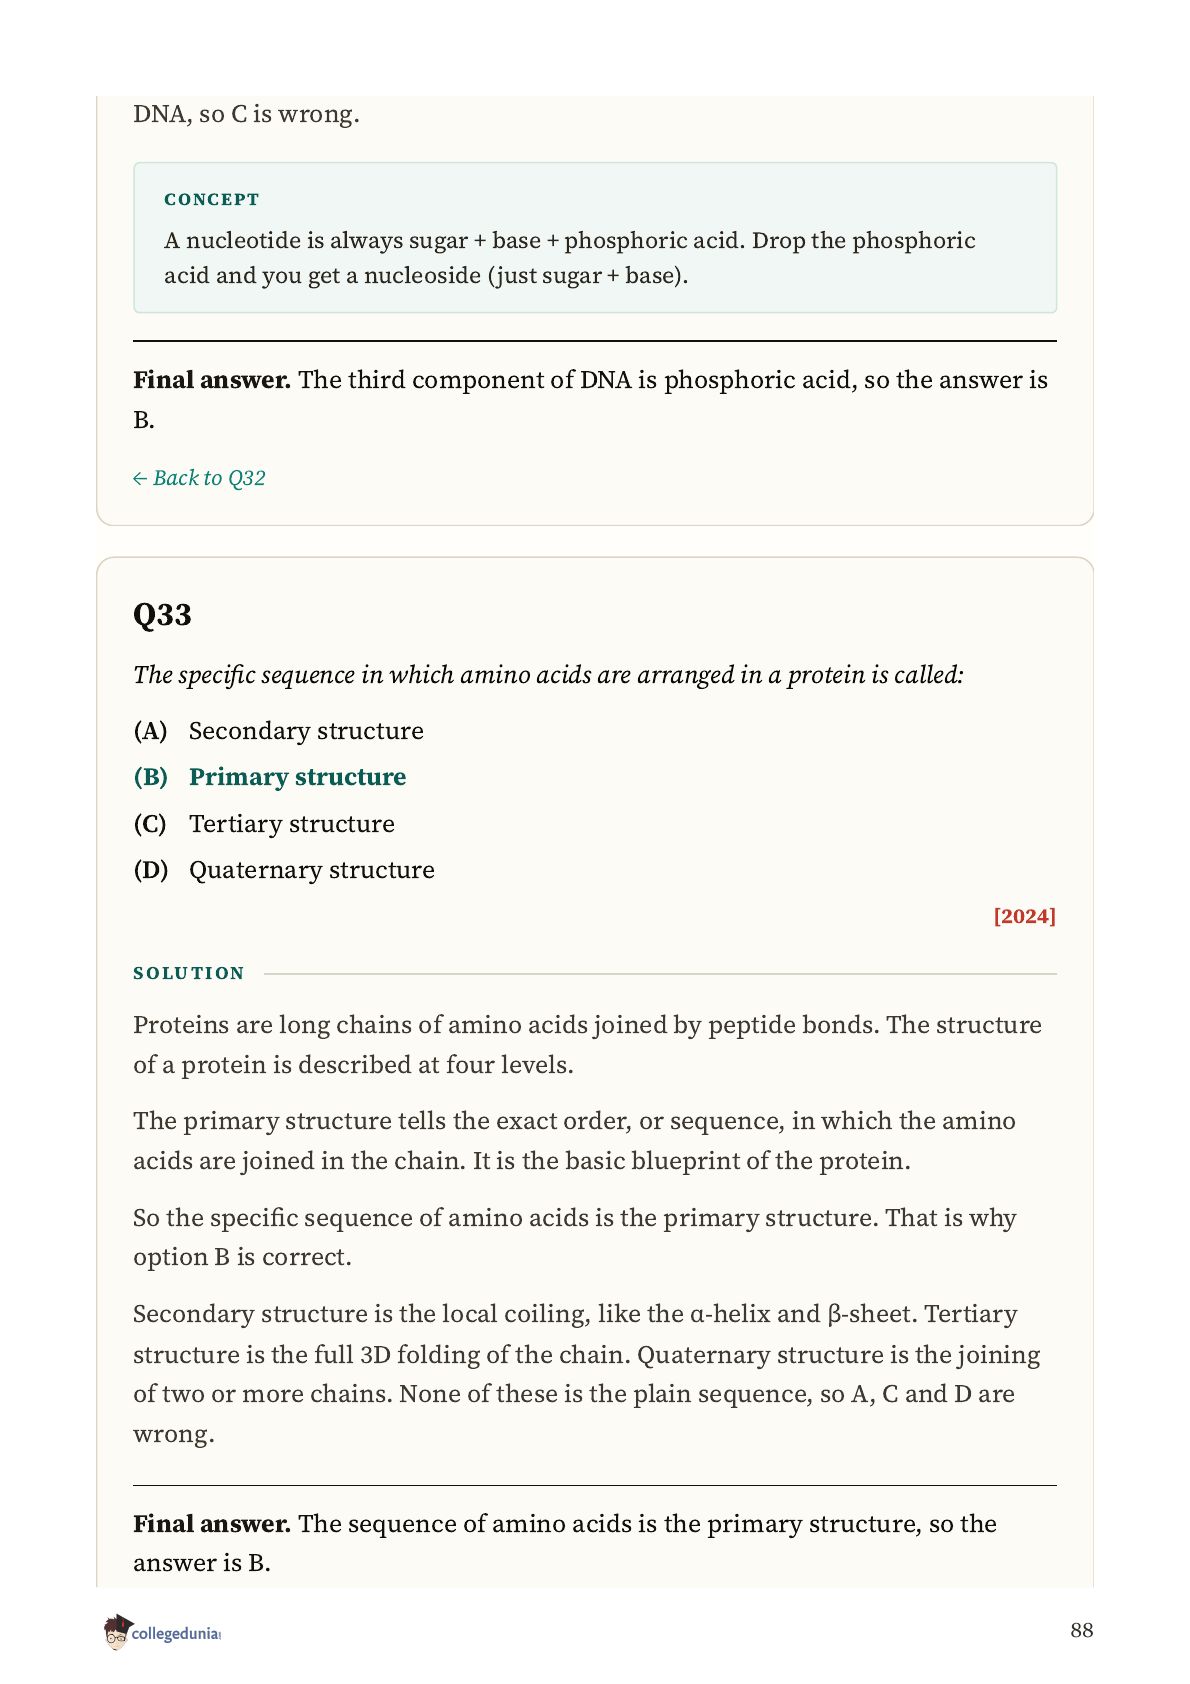
Task: Select option A Secondary structure
Action: tap(278, 731)
